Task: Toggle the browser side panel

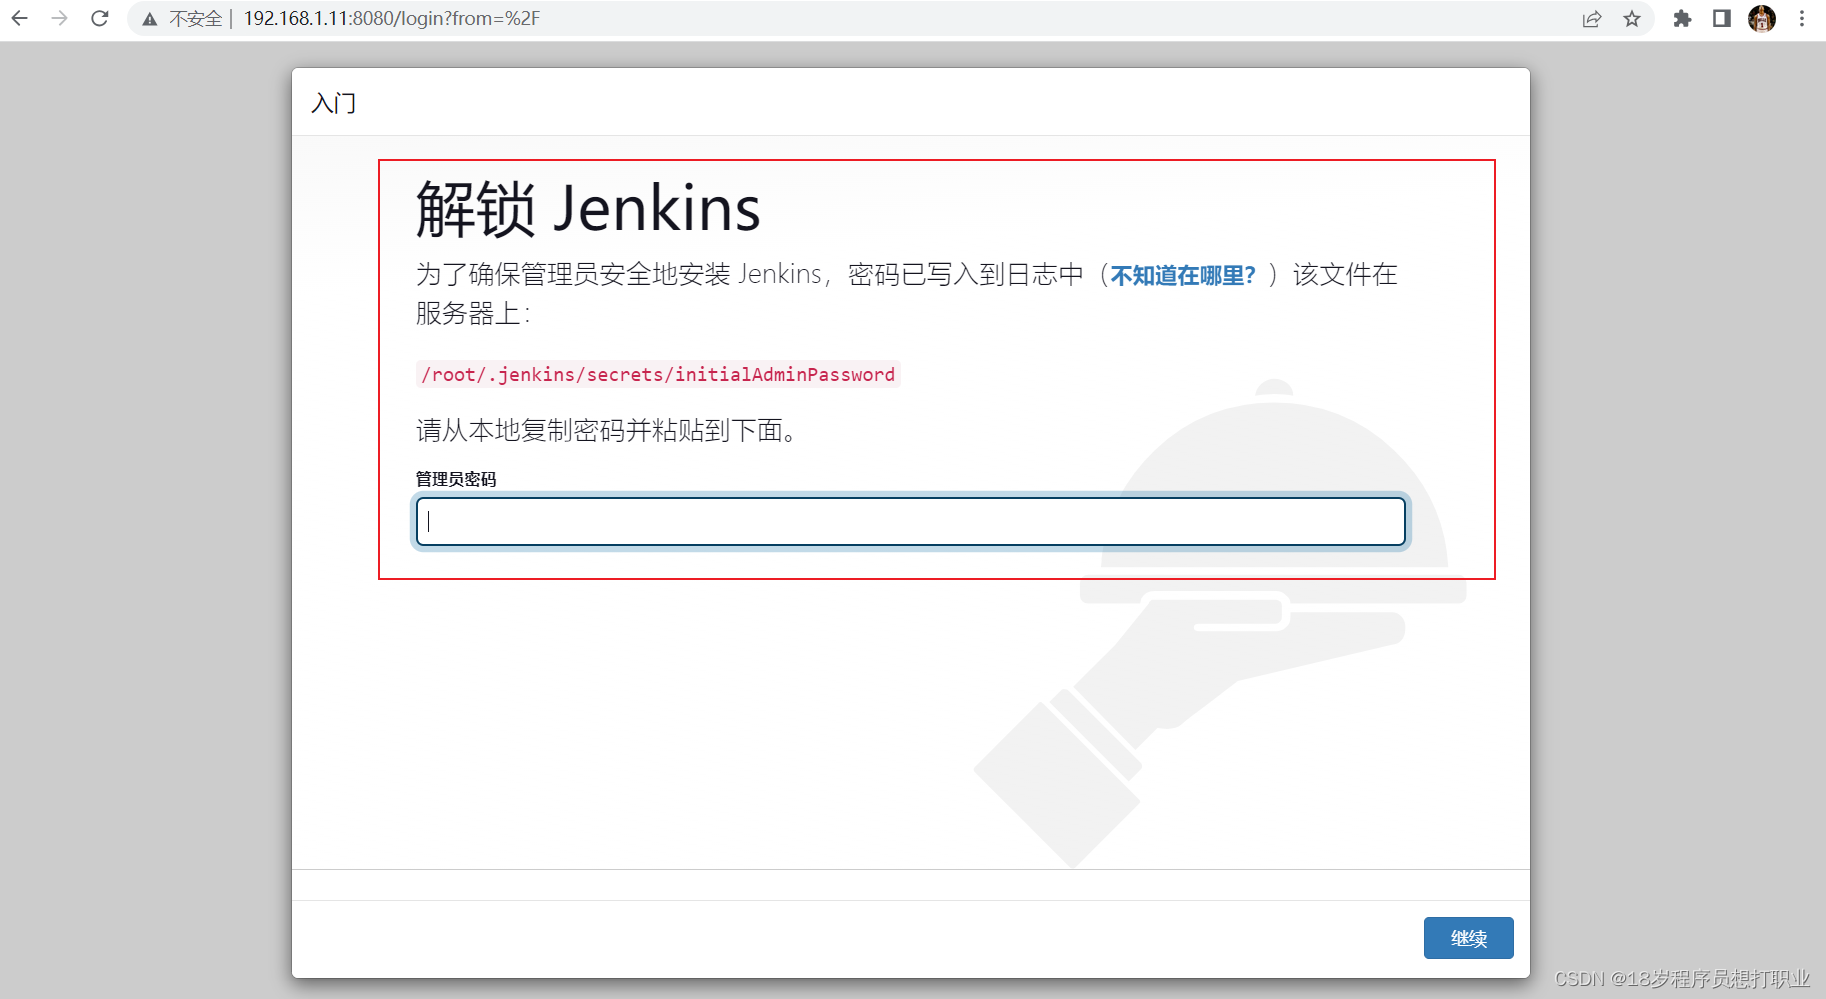Action: click(x=1722, y=19)
